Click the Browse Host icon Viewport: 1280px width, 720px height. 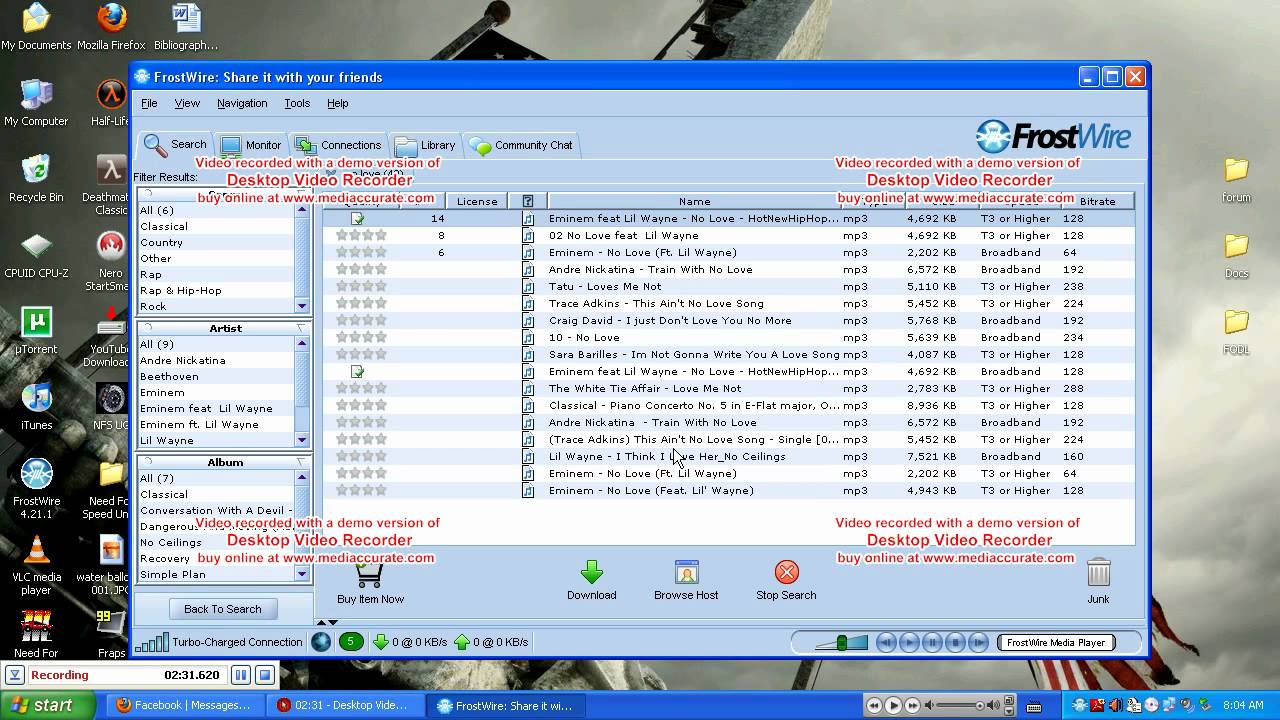pos(686,572)
